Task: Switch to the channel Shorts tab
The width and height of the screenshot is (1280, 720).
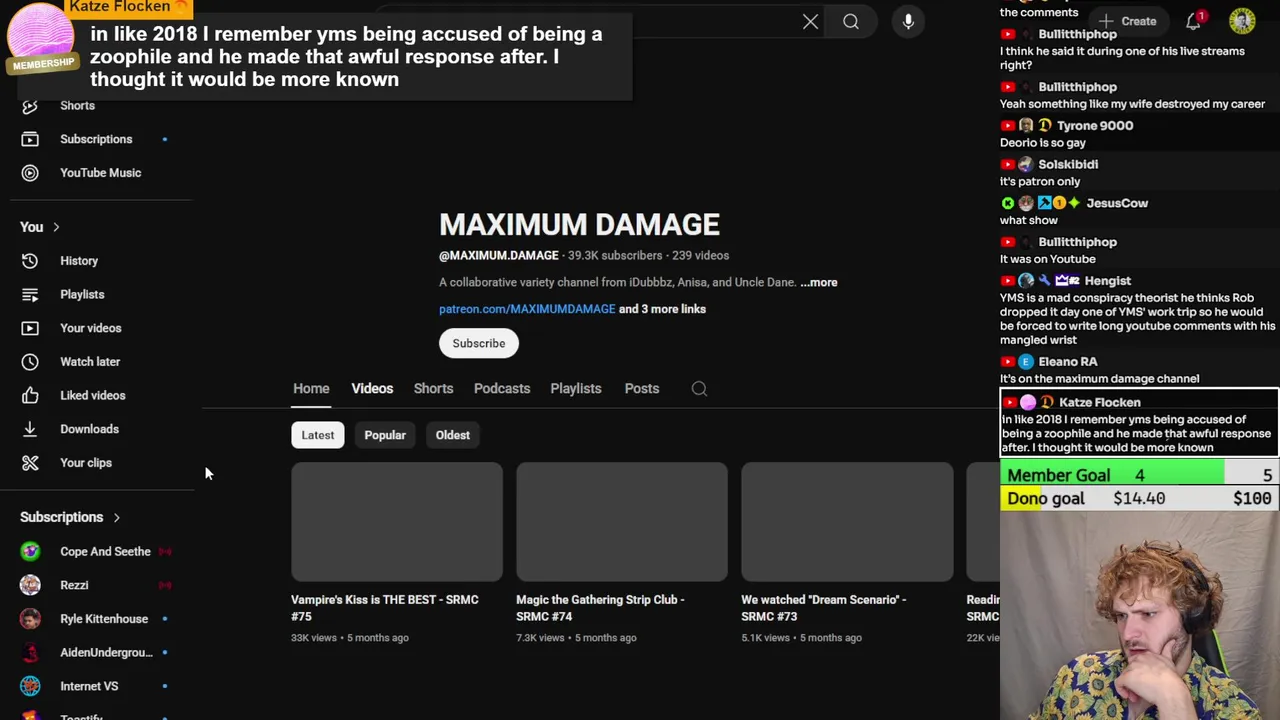Action: point(433,388)
